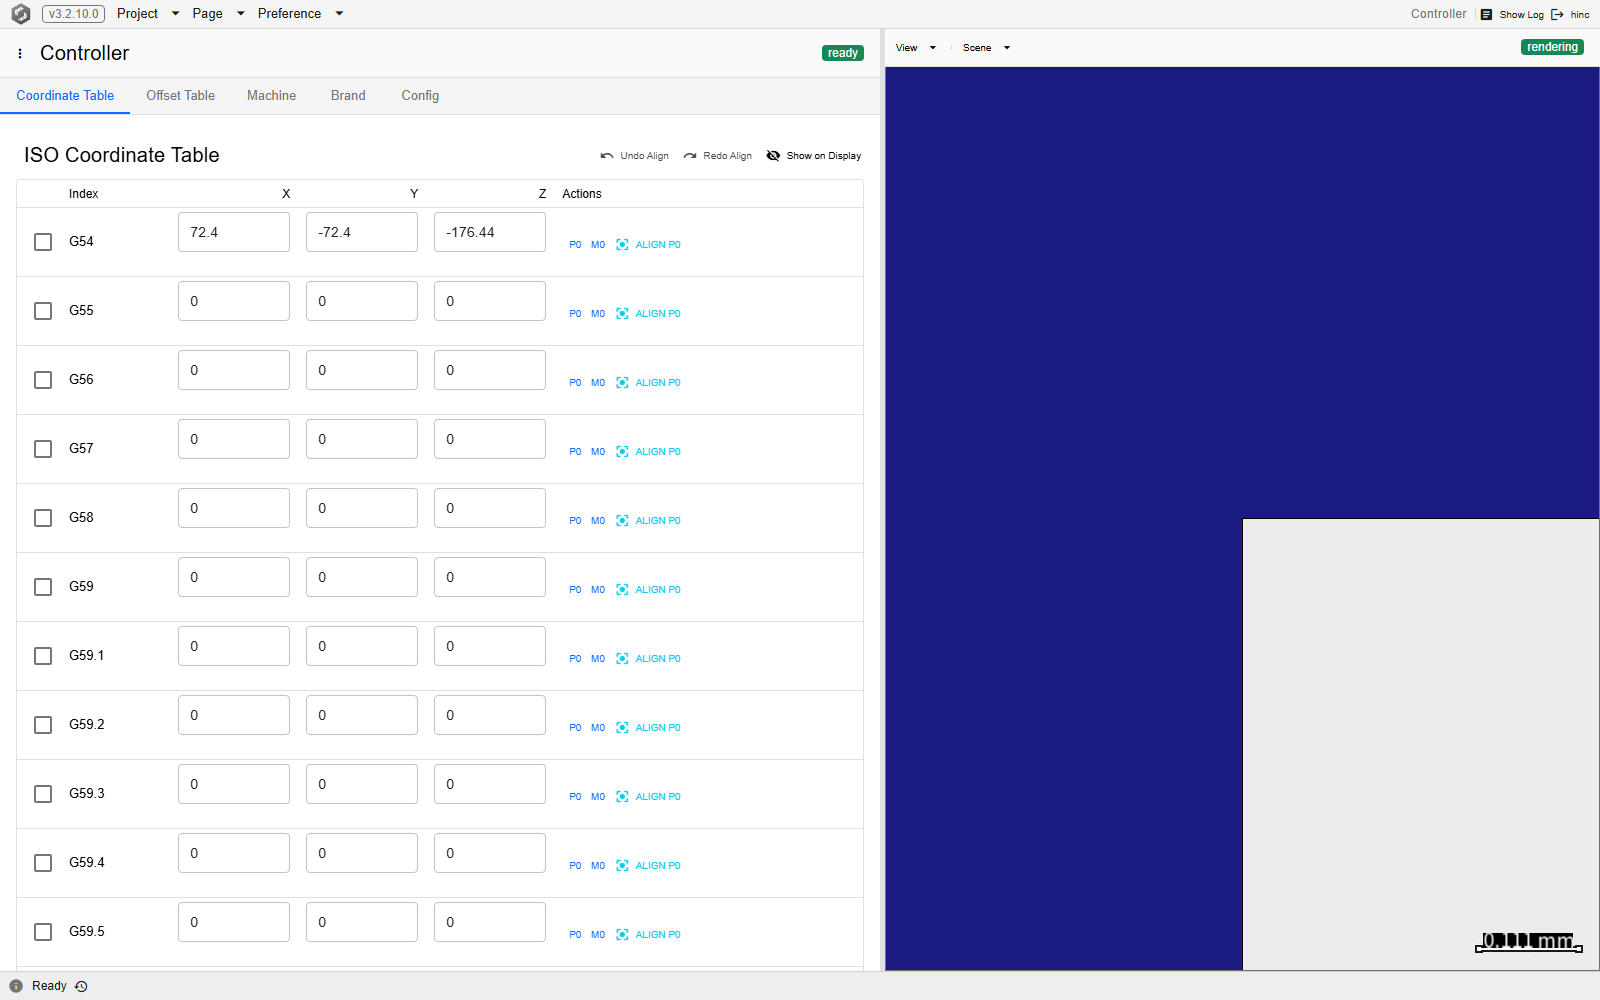1600x1000 pixels.
Task: Open the Controller panel three-dot menu
Action: pos(20,53)
